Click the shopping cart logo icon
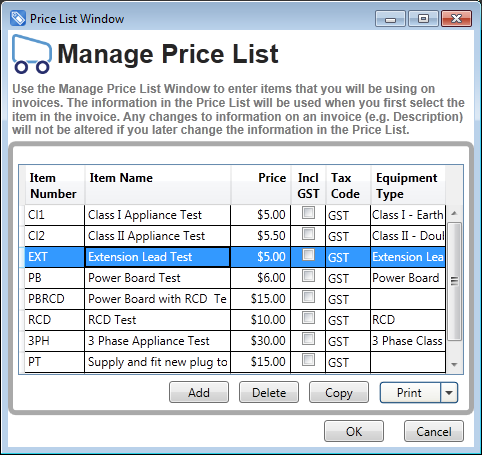482x455 pixels. tap(32, 54)
